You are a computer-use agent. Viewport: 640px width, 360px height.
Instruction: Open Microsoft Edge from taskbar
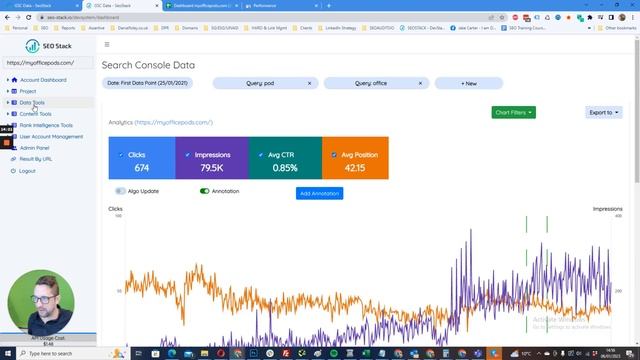(172, 353)
